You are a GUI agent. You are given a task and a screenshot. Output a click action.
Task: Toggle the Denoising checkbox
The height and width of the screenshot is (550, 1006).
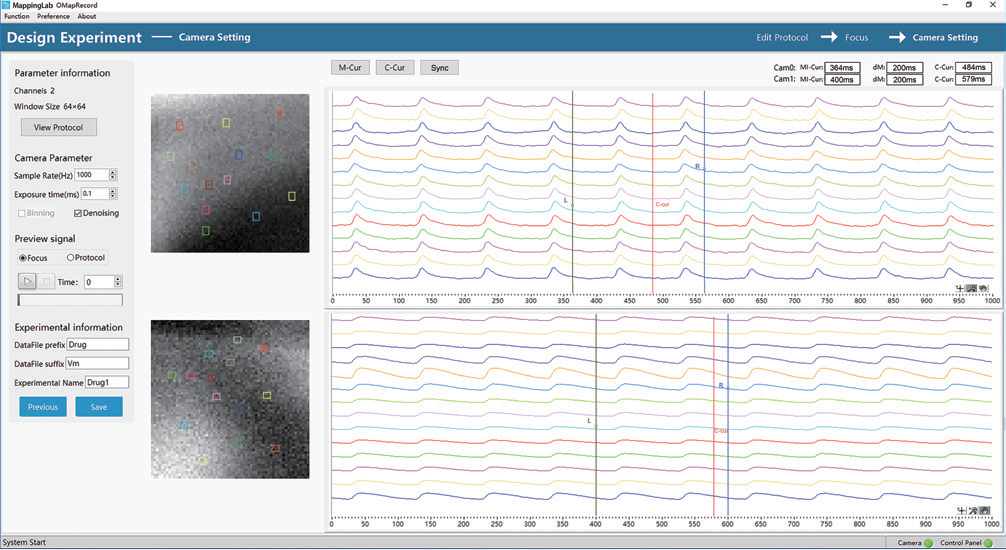pos(79,213)
